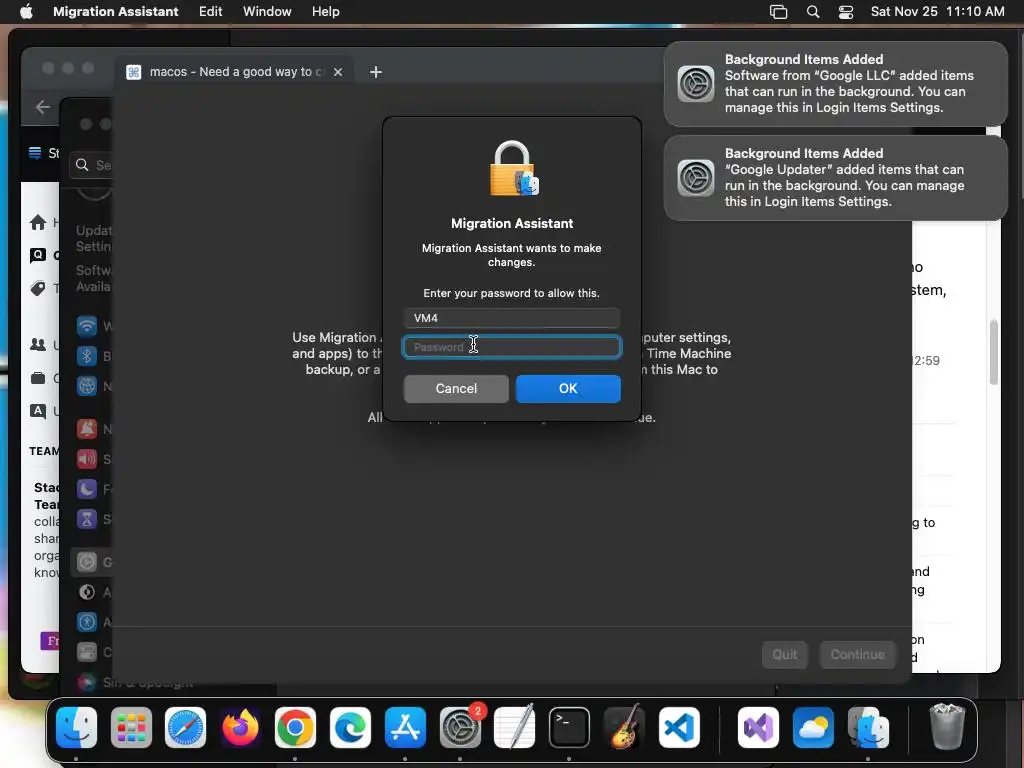1024x768 pixels.
Task: Open the Window menu
Action: tap(267, 12)
